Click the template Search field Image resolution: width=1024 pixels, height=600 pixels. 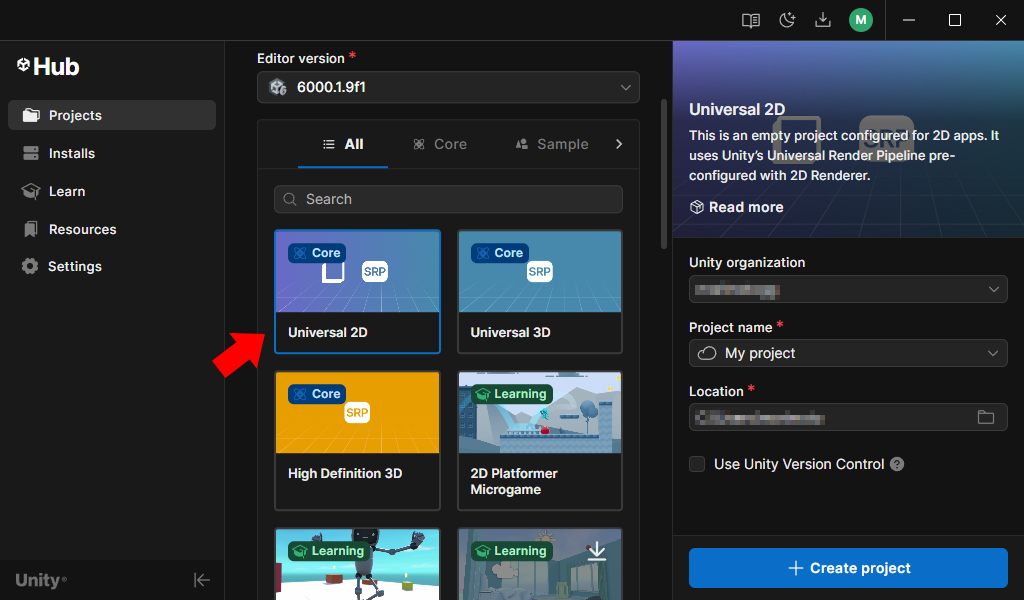[448, 199]
